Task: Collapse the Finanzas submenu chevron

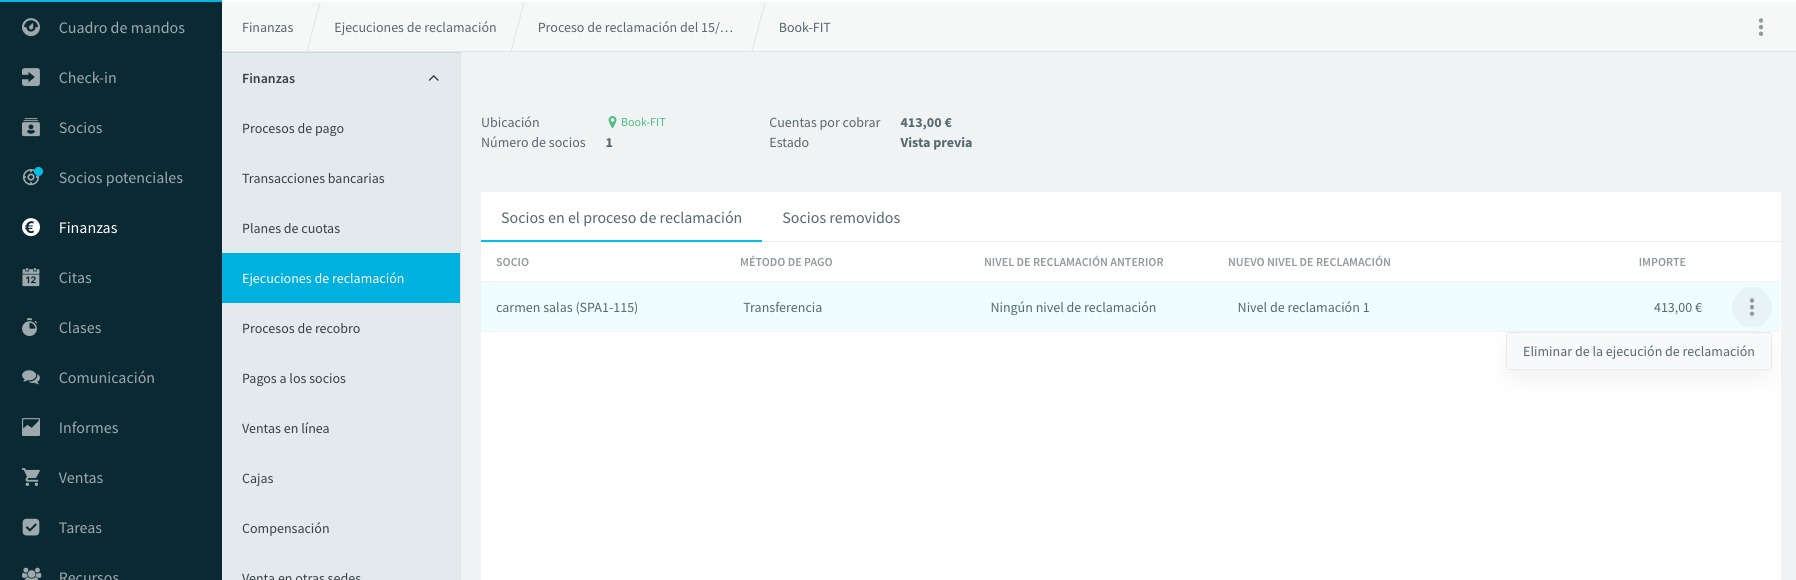Action: click(x=434, y=78)
